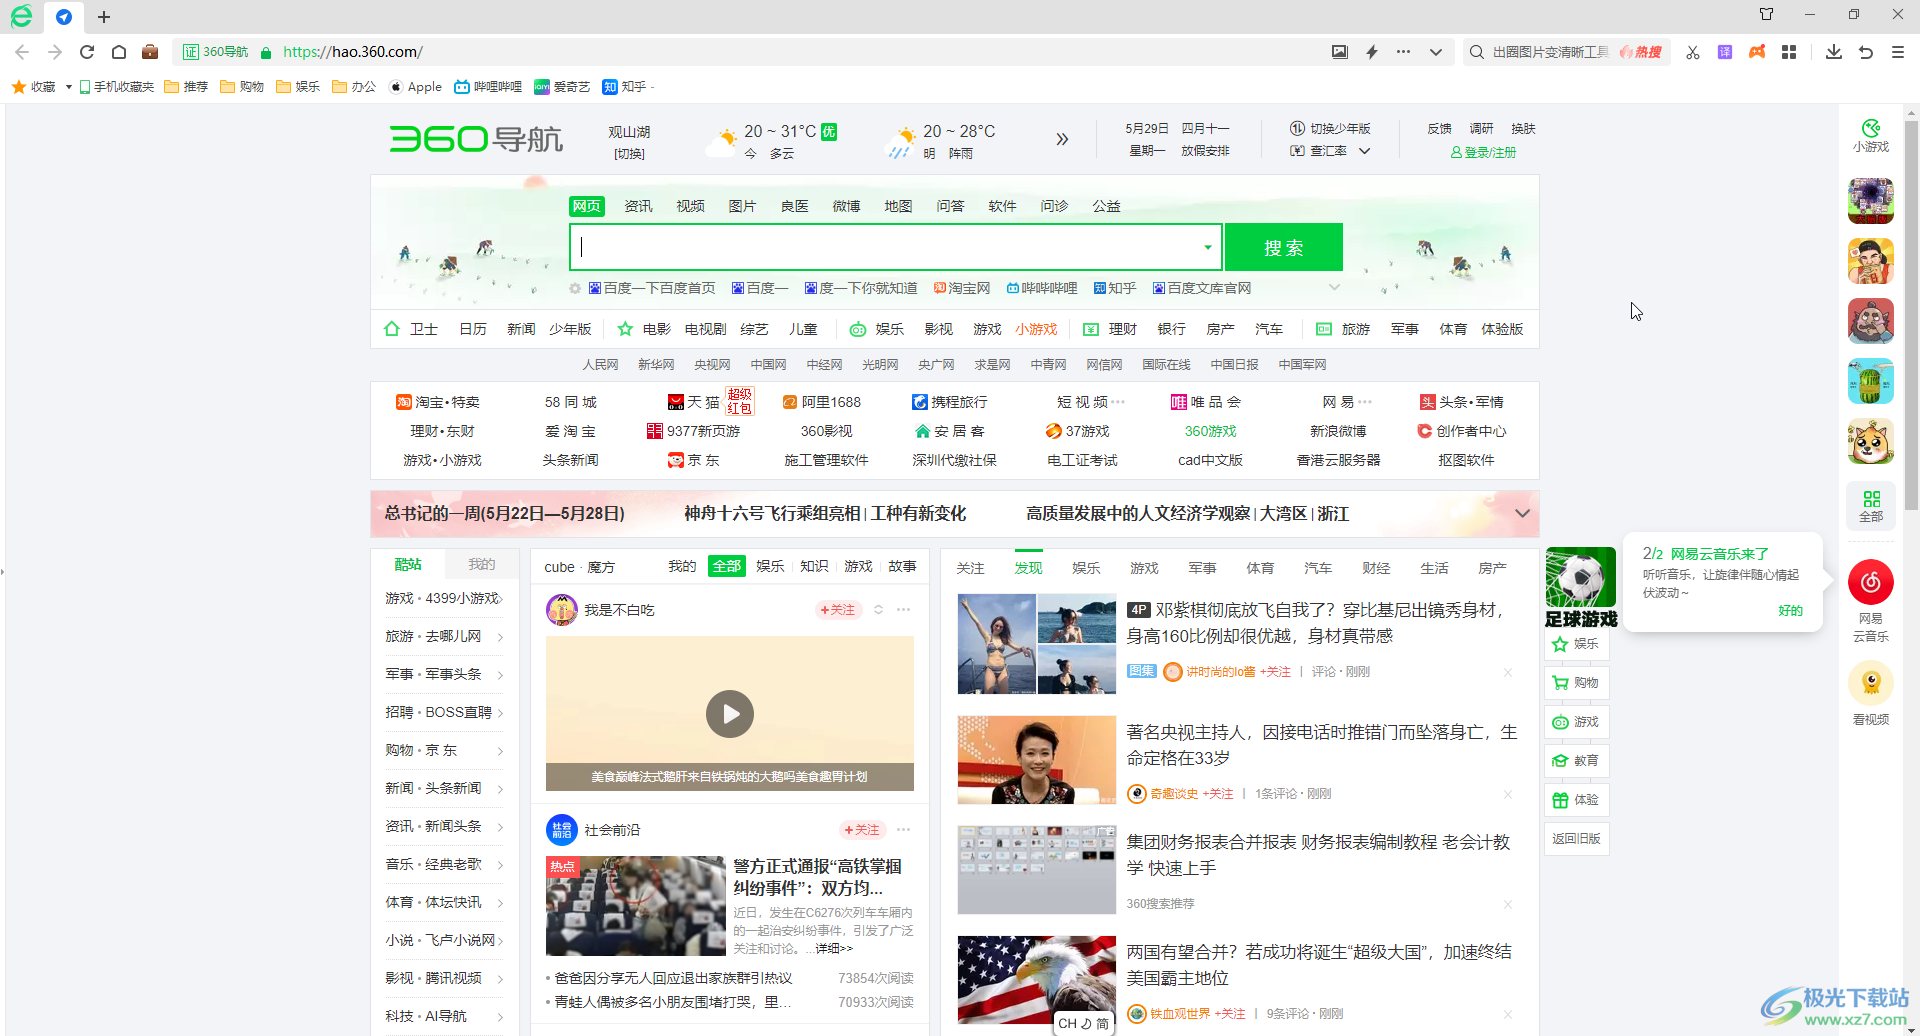Select the 地图 search tab
This screenshot has height=1036, width=1920.
[898, 206]
